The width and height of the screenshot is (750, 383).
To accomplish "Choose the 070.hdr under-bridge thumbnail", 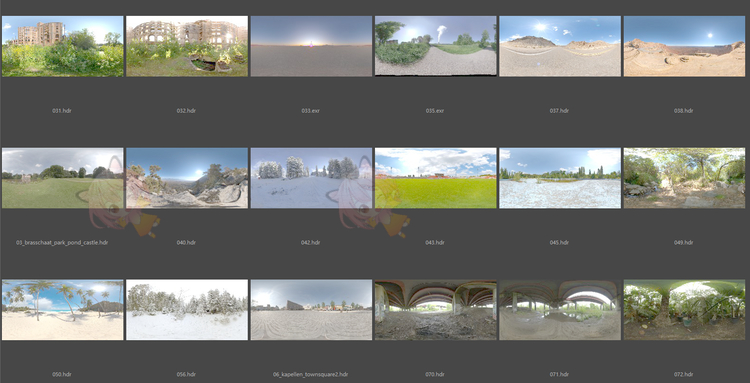I will (436, 310).
